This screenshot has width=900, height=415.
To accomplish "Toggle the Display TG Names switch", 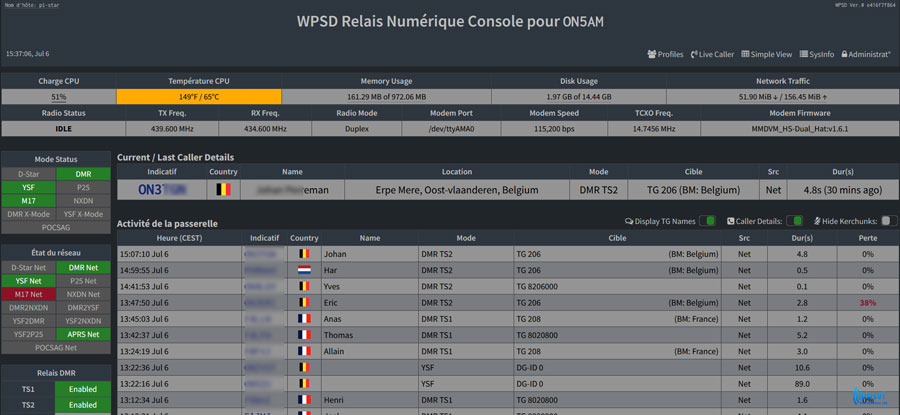I will click(707, 221).
